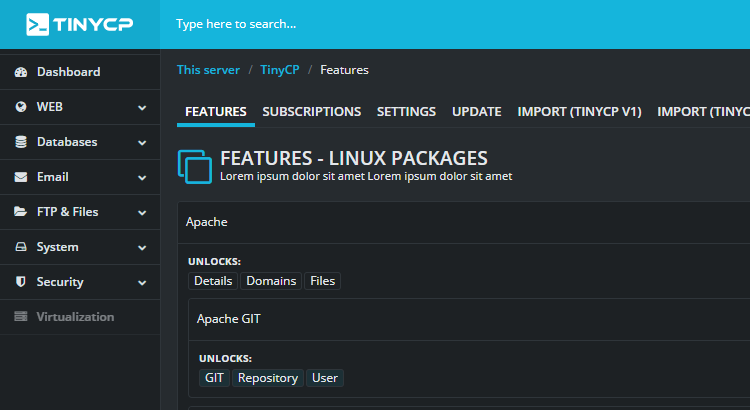Click the Domains tag under Apache

click(271, 281)
